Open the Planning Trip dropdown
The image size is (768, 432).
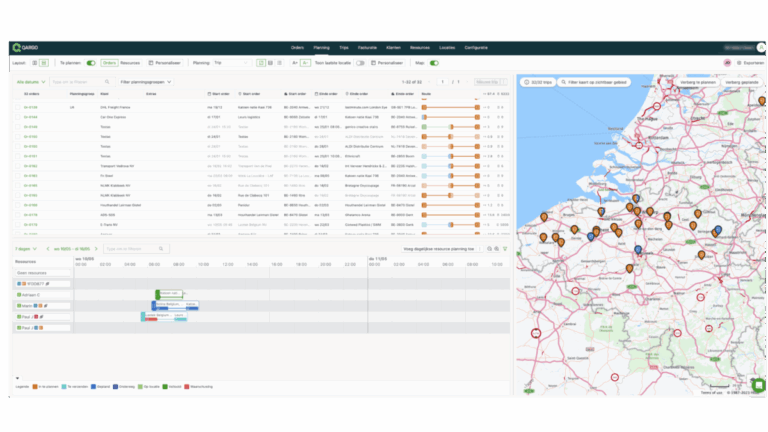tap(231, 63)
